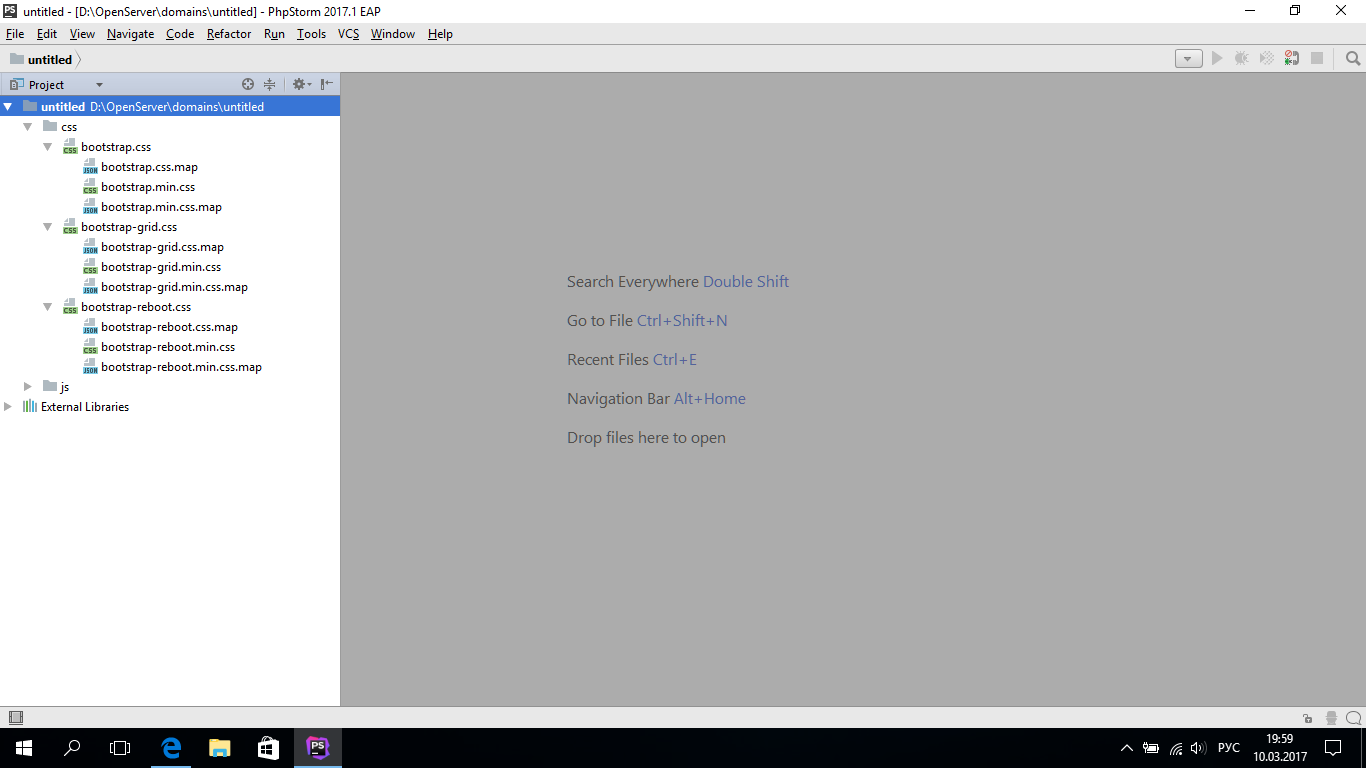Click the Scroll from Source target icon
Screen dimensions: 1366x768
pos(248,85)
